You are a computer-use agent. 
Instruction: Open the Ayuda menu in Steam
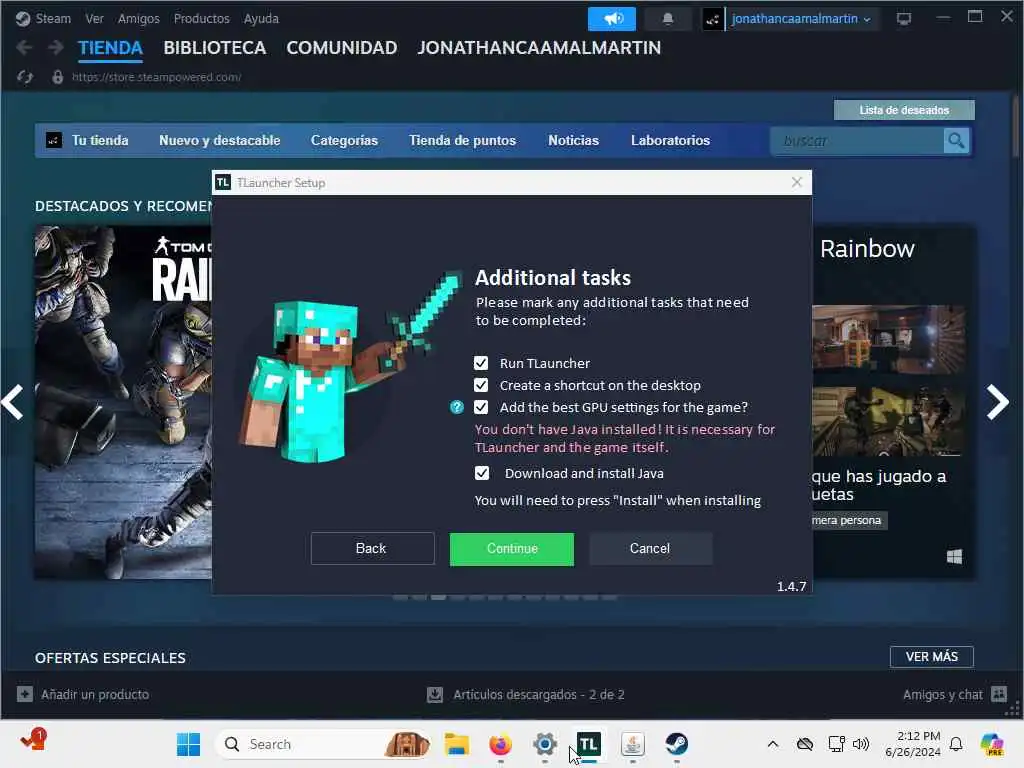coord(261,18)
